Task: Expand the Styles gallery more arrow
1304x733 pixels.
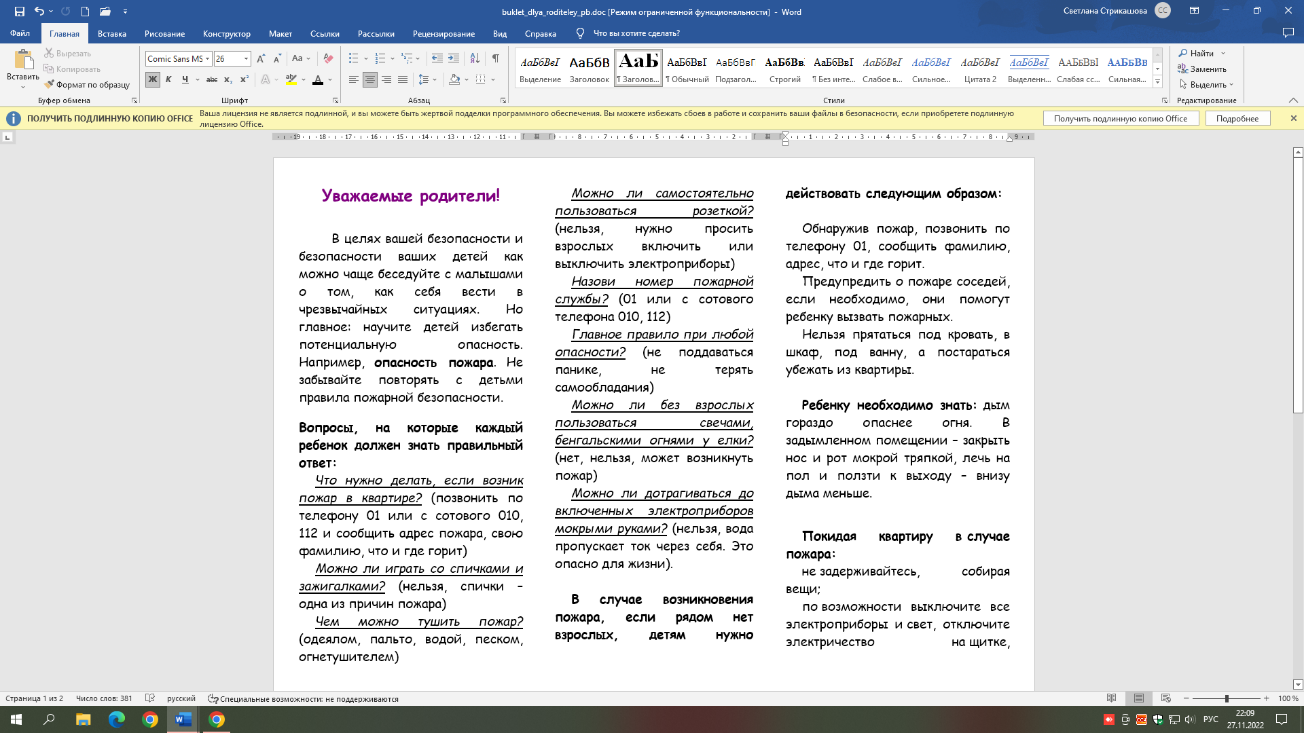Action: 1158,82
